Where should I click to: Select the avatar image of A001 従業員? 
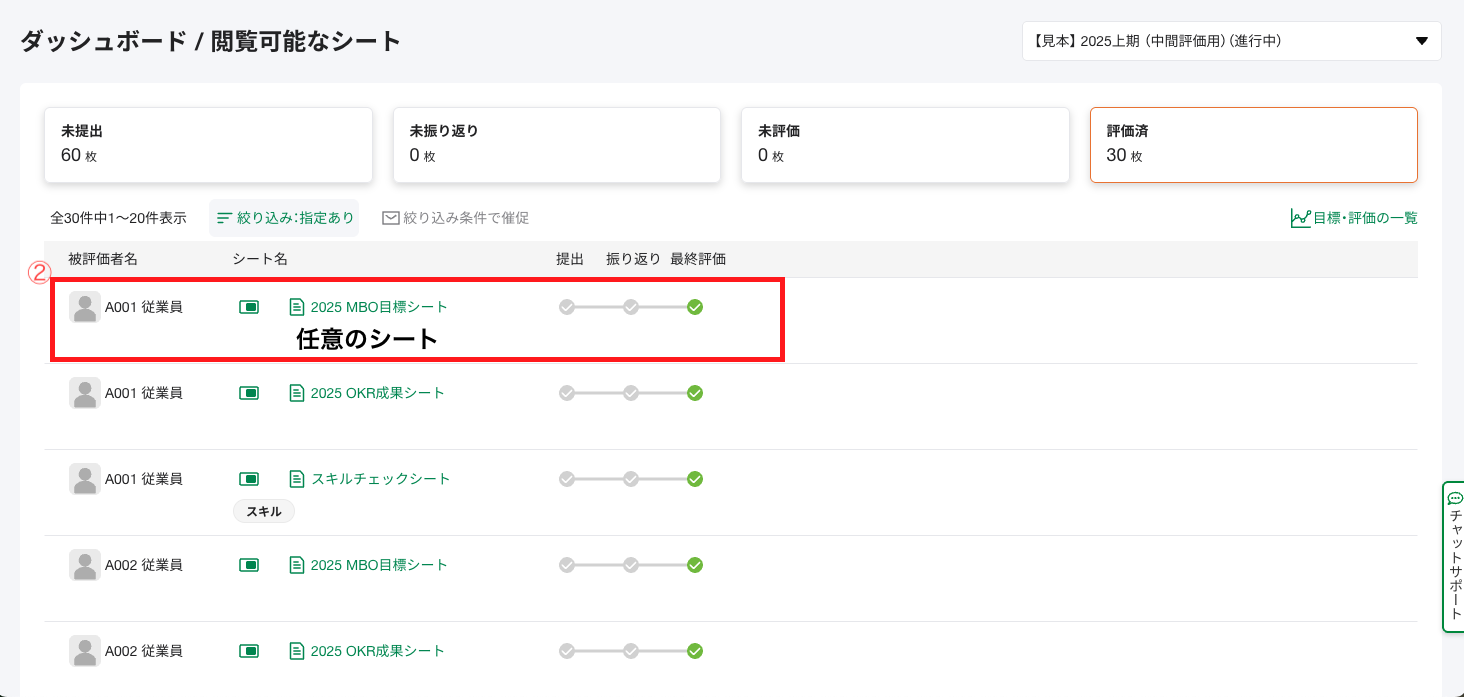tap(85, 306)
